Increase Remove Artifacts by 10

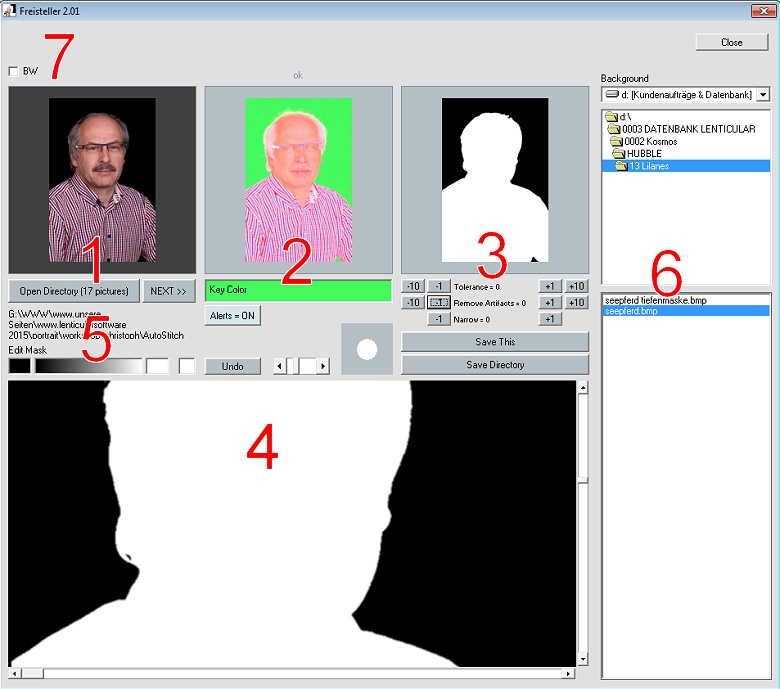pyautogui.click(x=576, y=302)
